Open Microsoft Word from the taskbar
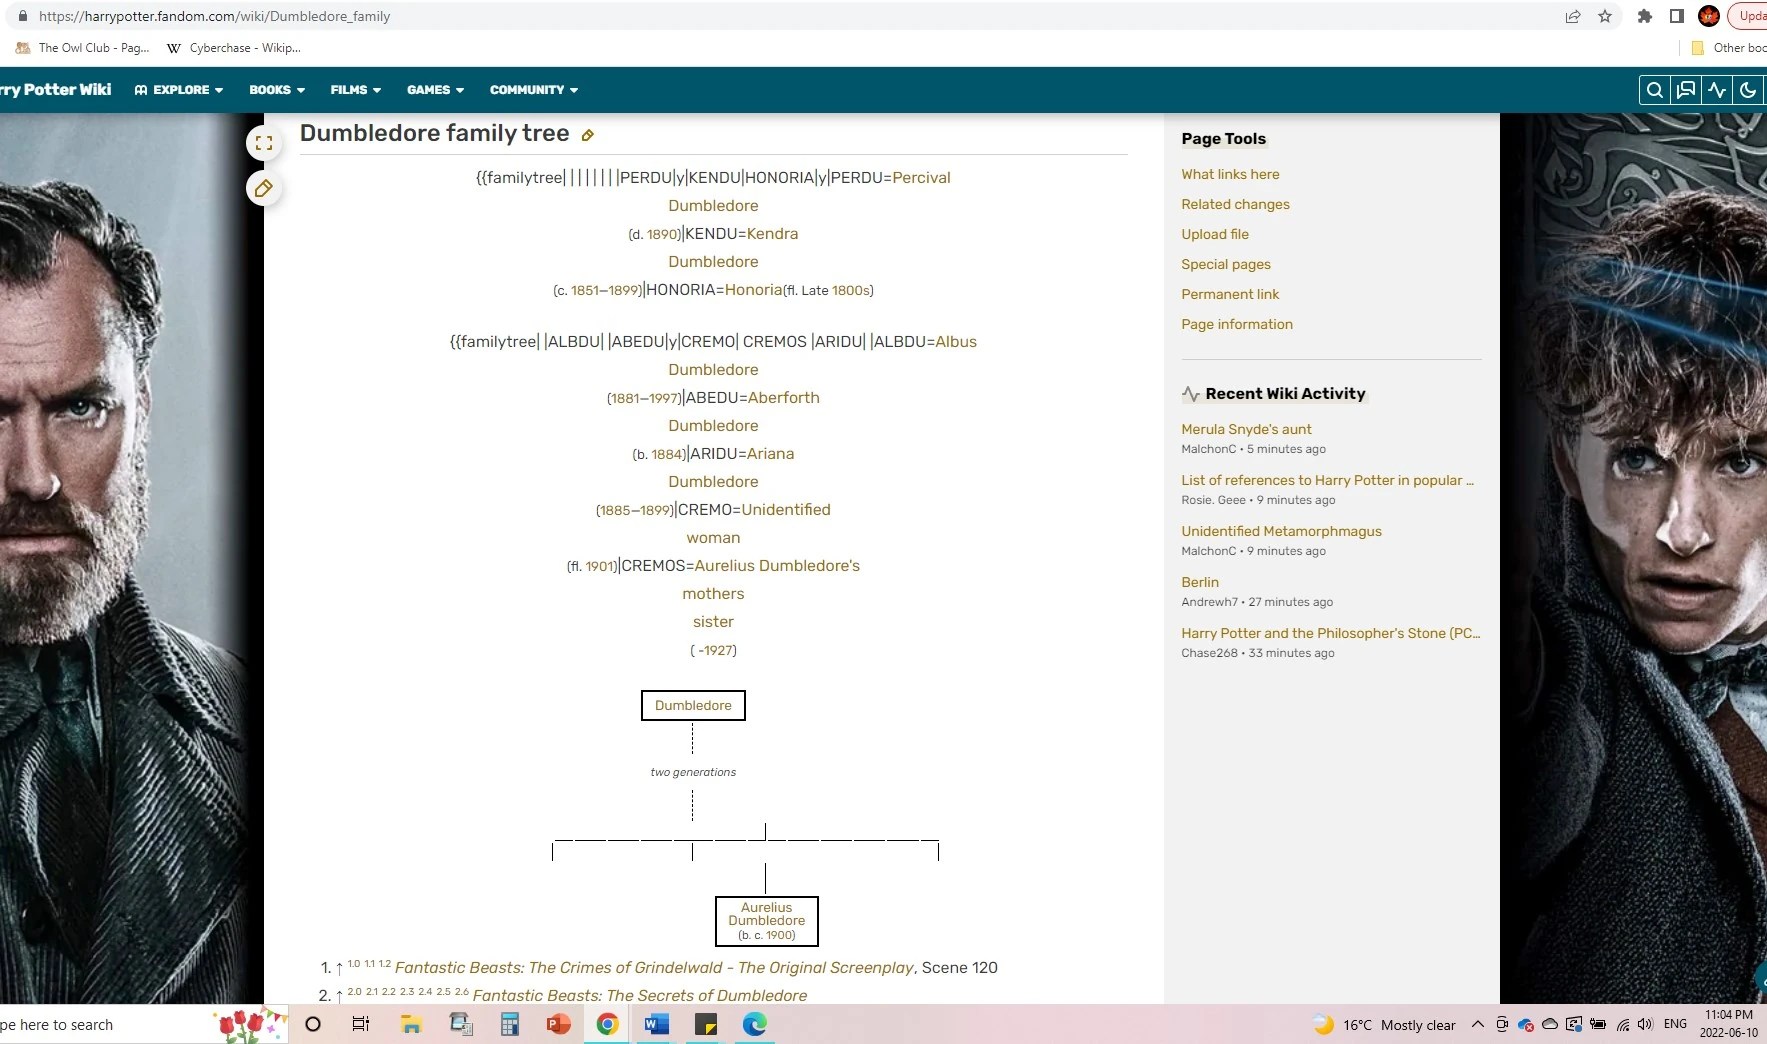This screenshot has width=1767, height=1044. pyautogui.click(x=656, y=1024)
